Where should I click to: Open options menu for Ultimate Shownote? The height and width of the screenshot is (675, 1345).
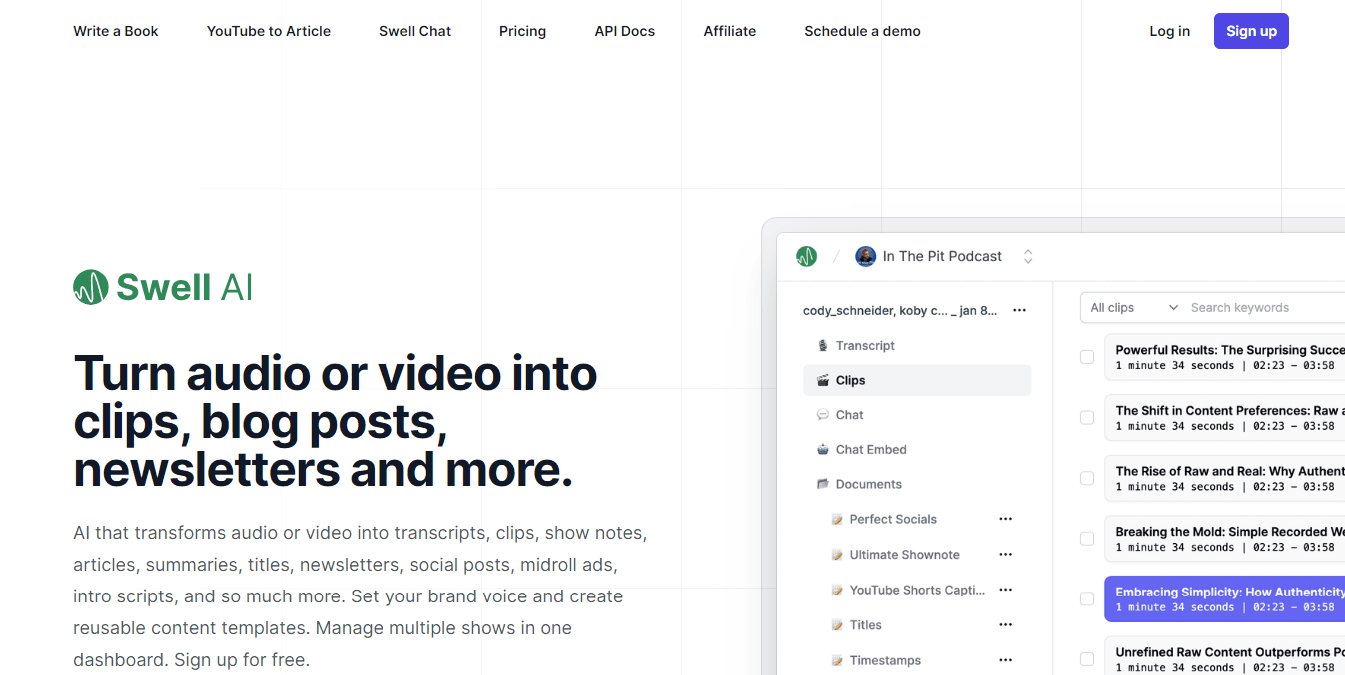pyautogui.click(x=1005, y=555)
